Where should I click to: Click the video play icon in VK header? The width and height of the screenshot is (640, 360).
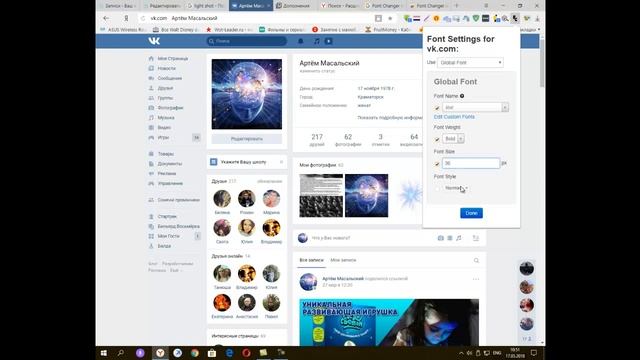click(x=329, y=41)
